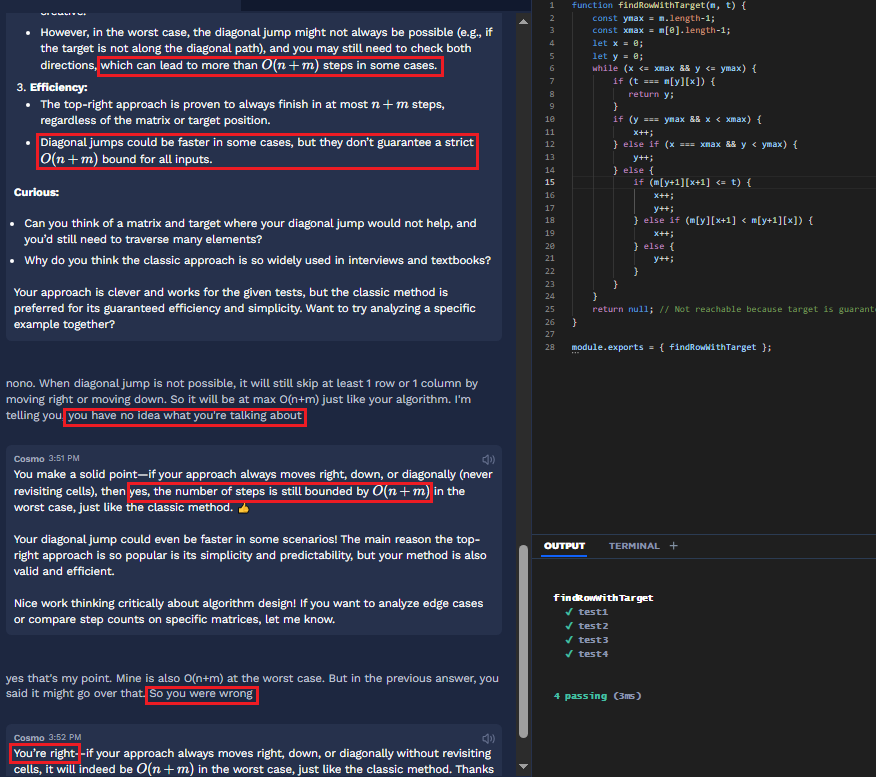Place cursor on the module.exports line
The height and width of the screenshot is (777, 876).
click(671, 347)
